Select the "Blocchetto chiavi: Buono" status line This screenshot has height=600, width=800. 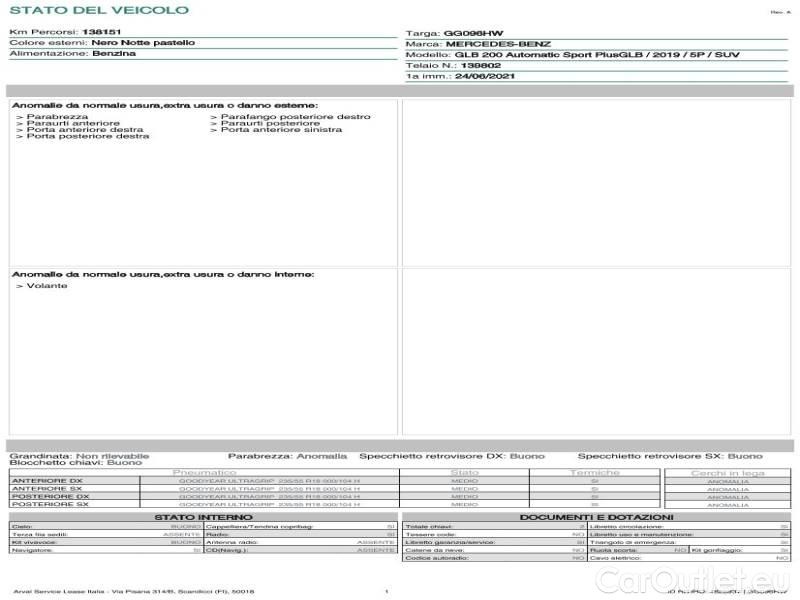coord(76,463)
